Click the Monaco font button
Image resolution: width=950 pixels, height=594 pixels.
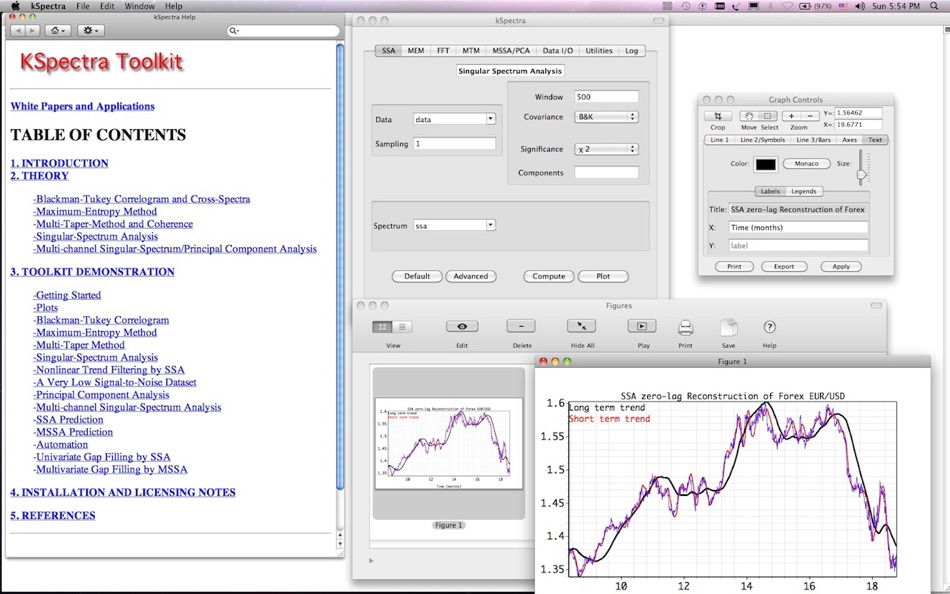(x=806, y=164)
